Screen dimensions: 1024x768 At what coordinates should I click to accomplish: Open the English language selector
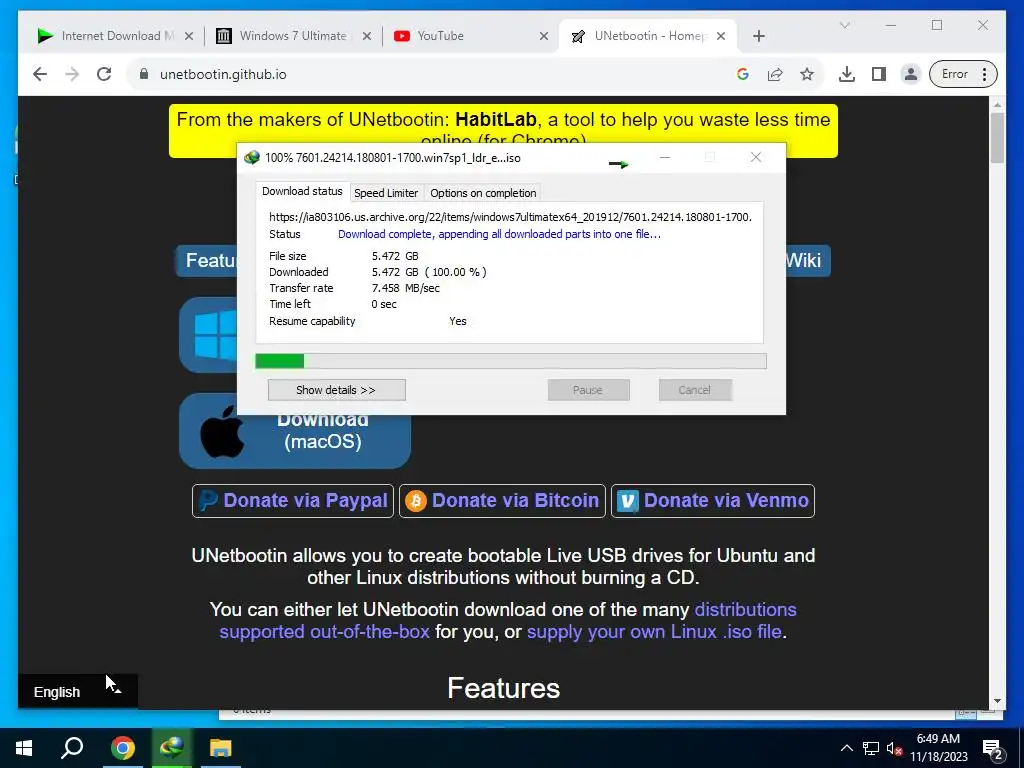(x=77, y=692)
